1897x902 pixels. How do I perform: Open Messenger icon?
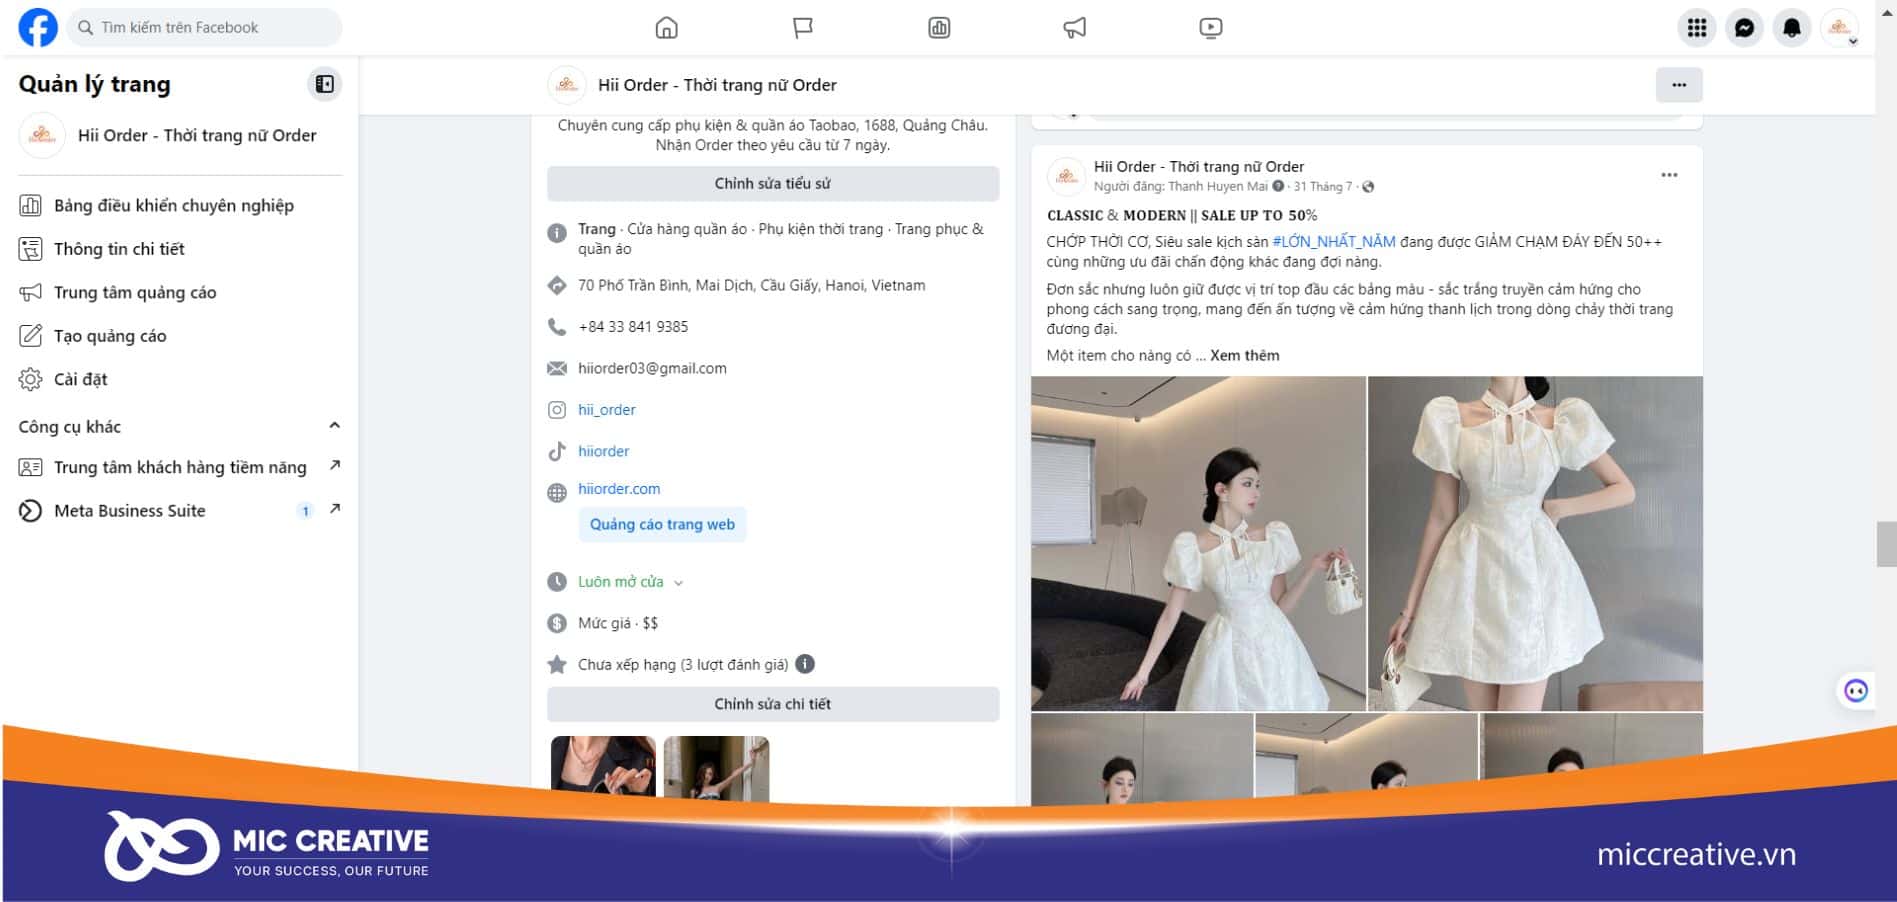pos(1745,28)
